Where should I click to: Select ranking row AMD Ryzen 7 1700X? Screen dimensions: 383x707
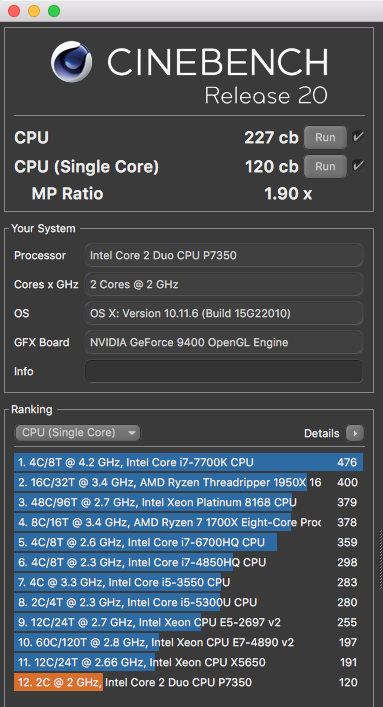(x=189, y=522)
